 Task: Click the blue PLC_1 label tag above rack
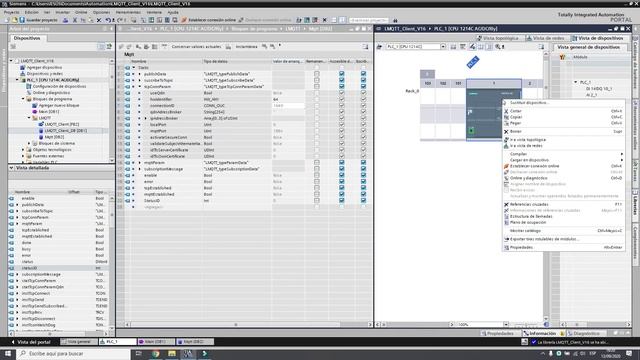(x=473, y=62)
